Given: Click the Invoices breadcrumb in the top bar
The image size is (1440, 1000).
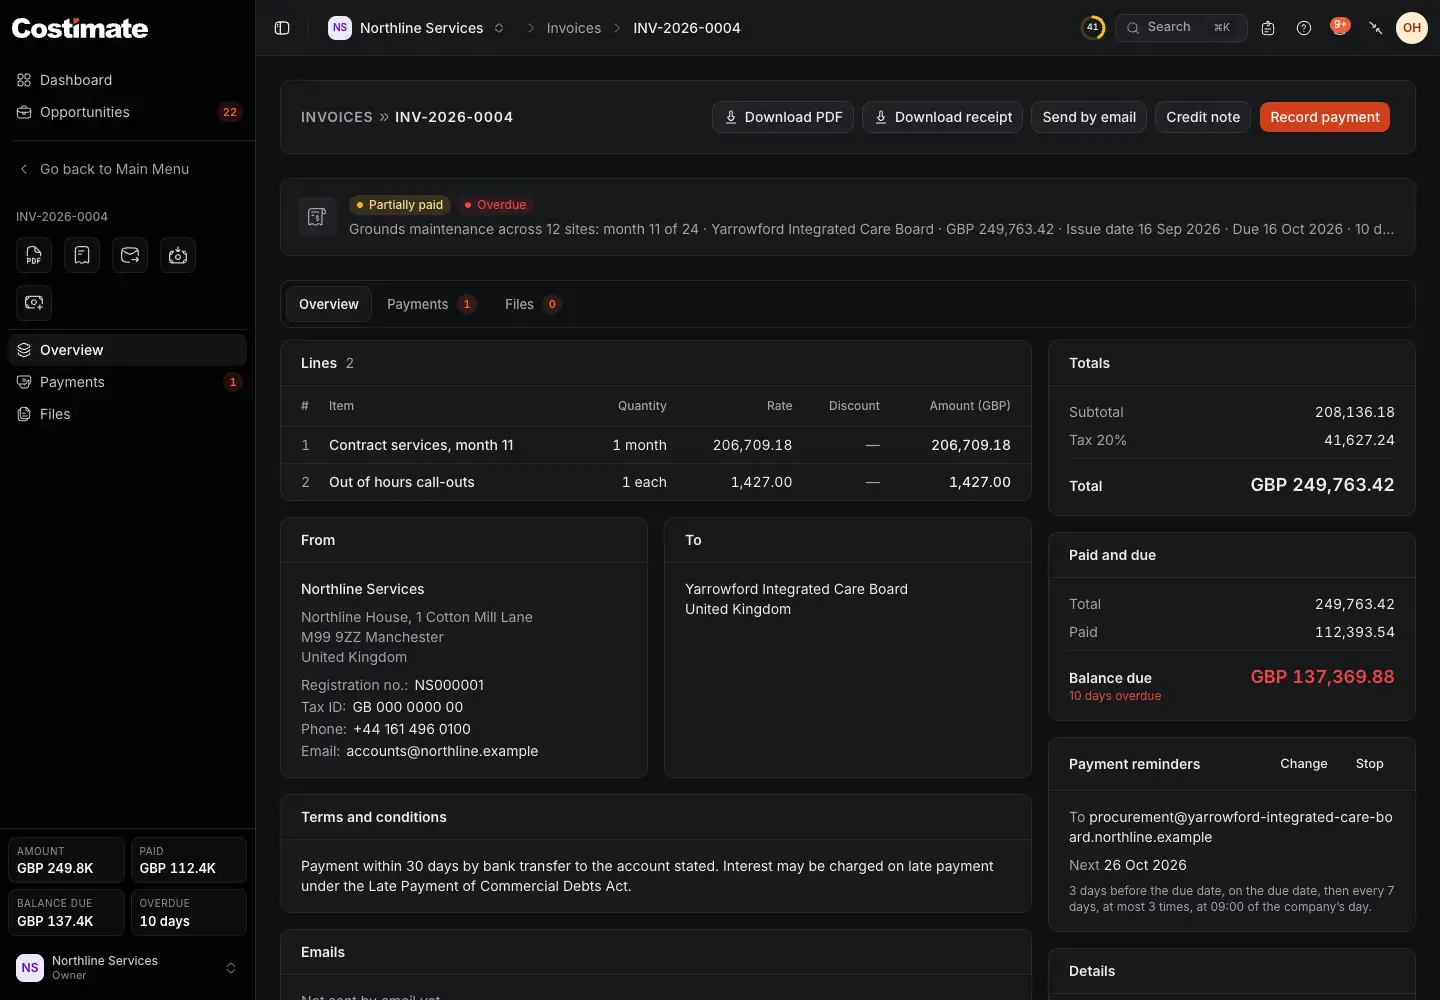Looking at the screenshot, I should [x=574, y=28].
